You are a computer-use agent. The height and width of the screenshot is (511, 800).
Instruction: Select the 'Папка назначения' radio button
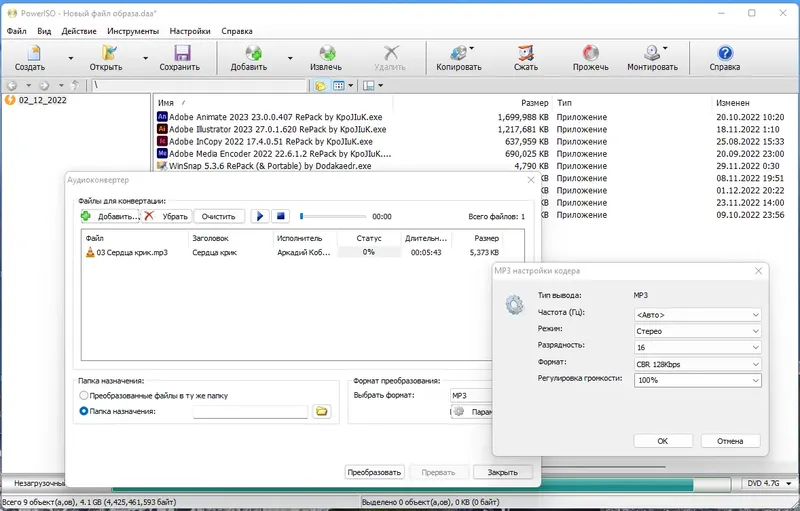pos(84,411)
